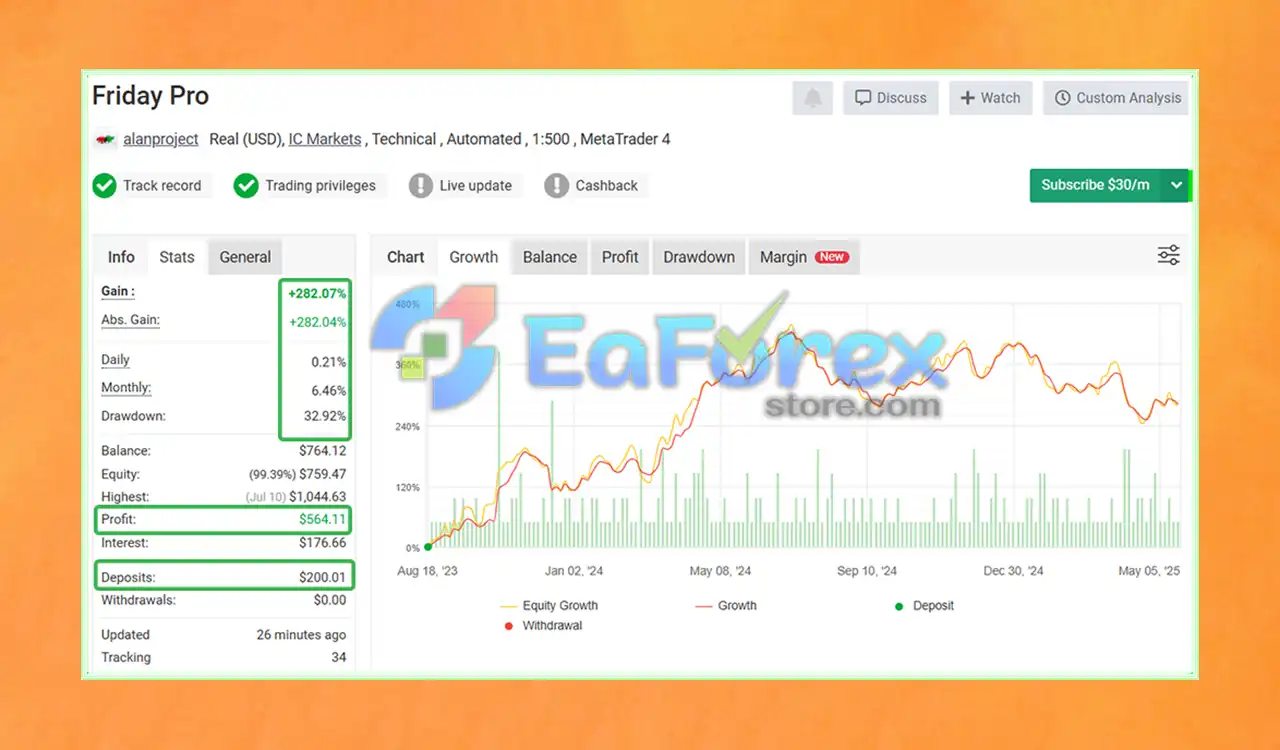Select the Growth chart tab
1280x750 pixels.
point(474,257)
